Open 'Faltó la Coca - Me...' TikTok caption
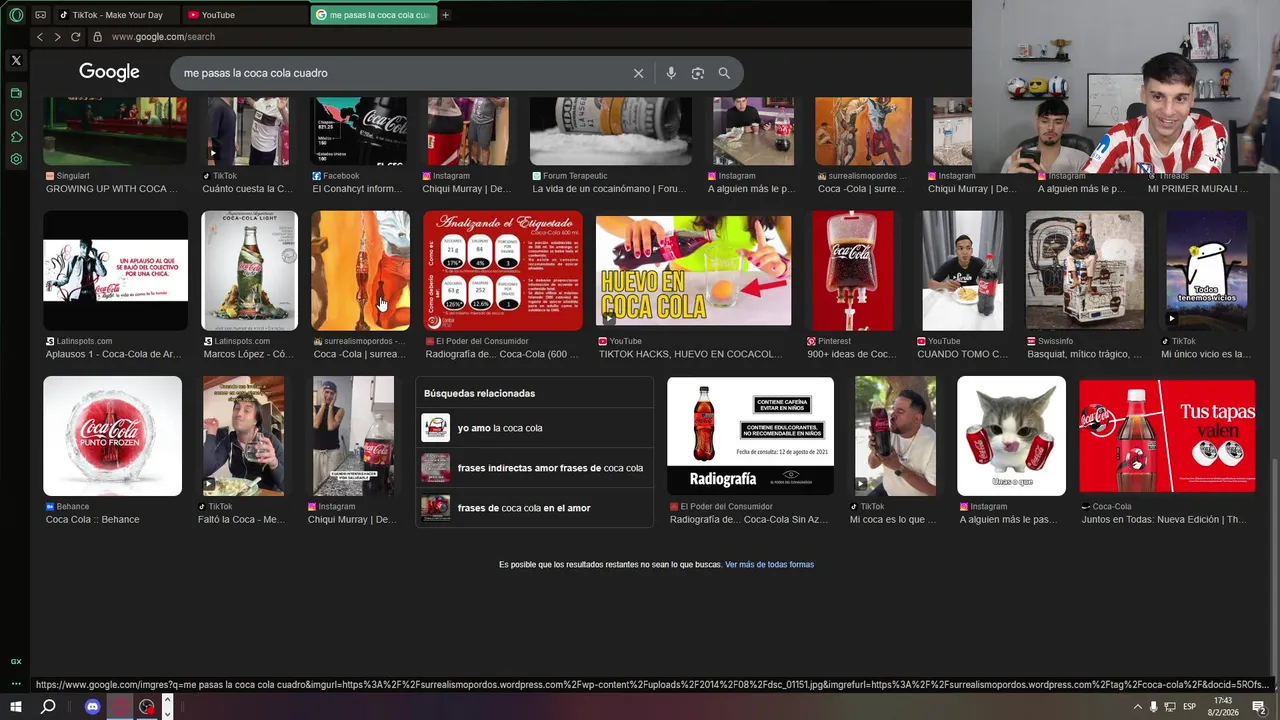The width and height of the screenshot is (1280, 720). tap(241, 520)
